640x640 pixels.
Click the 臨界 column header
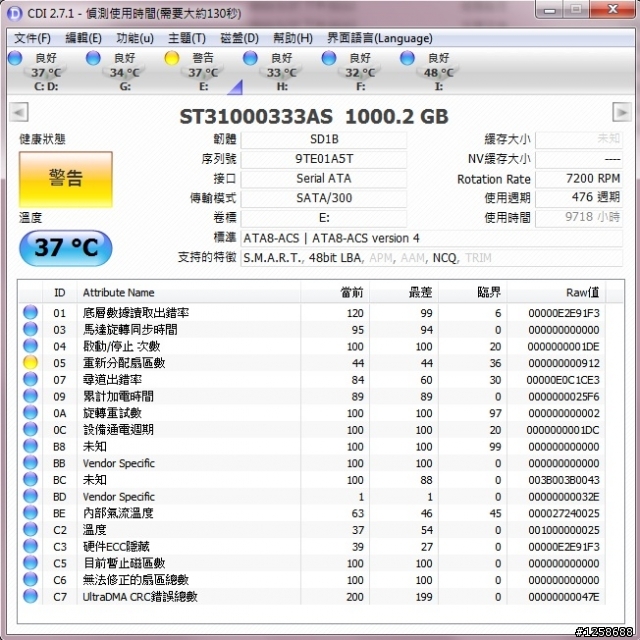(x=473, y=293)
